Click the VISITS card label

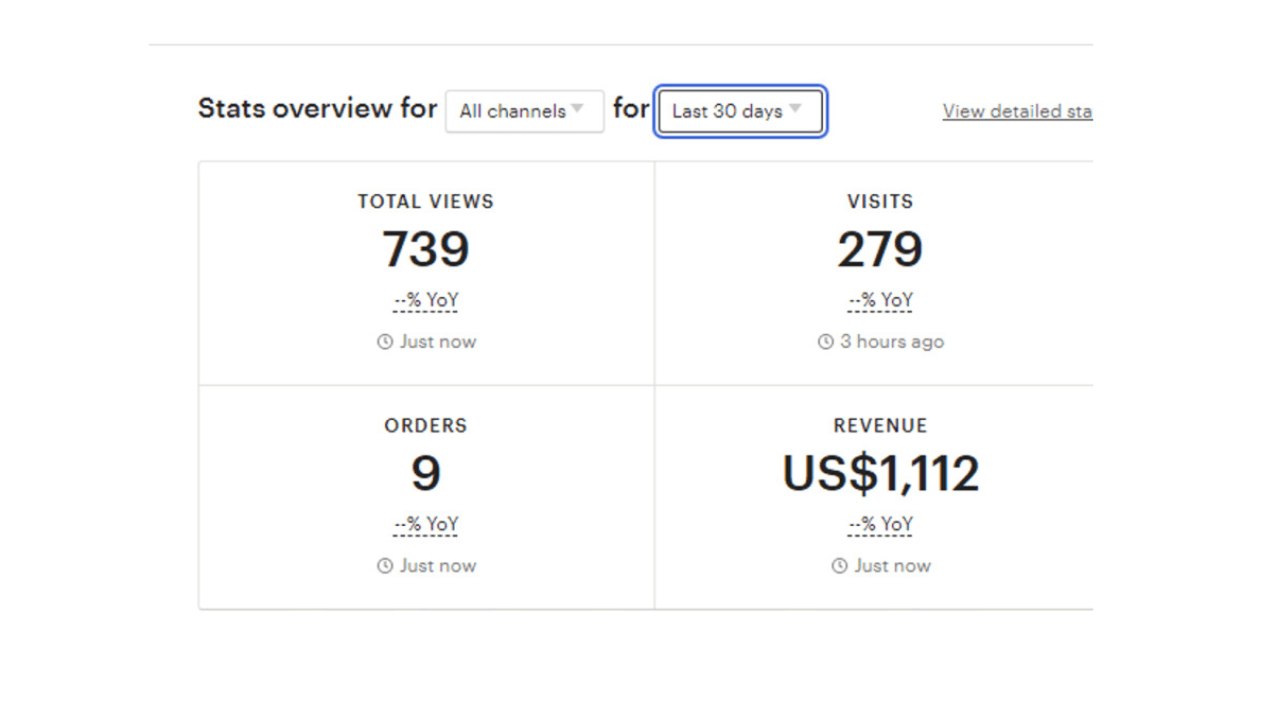tap(880, 201)
